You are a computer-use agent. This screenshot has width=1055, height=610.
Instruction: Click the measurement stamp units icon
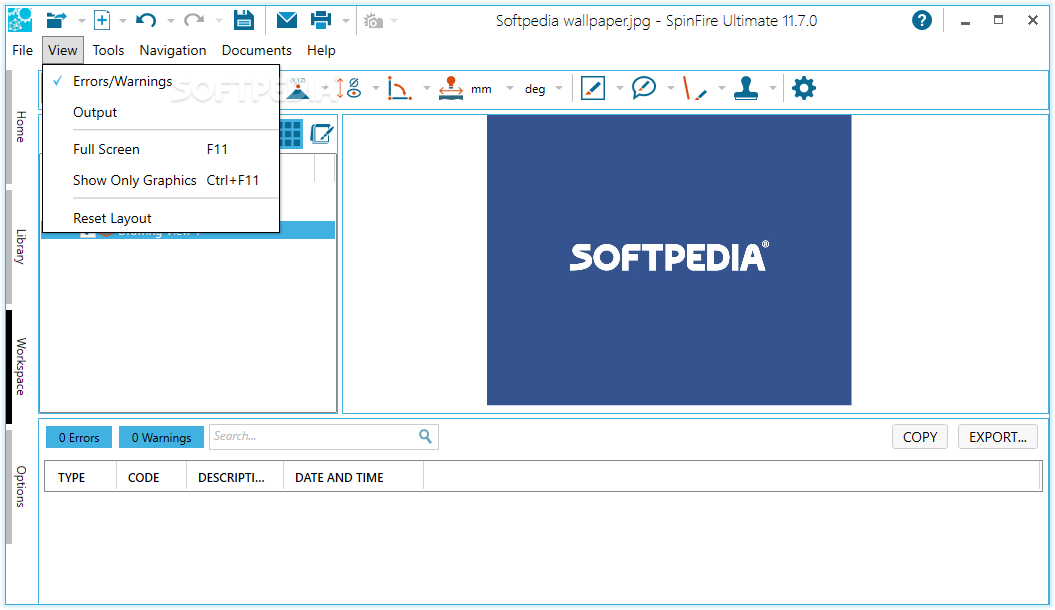click(451, 88)
